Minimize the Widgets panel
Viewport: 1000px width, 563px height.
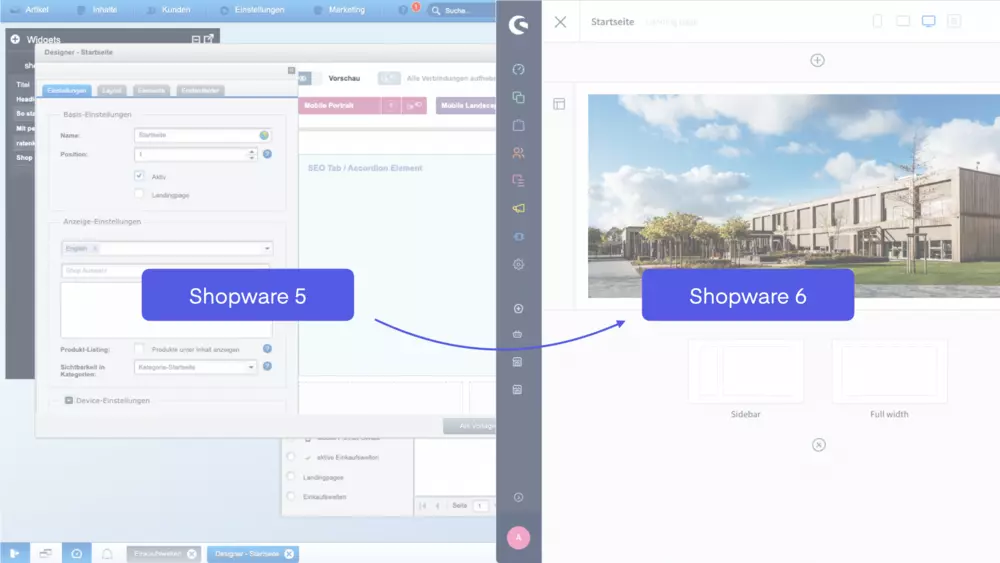click(196, 40)
